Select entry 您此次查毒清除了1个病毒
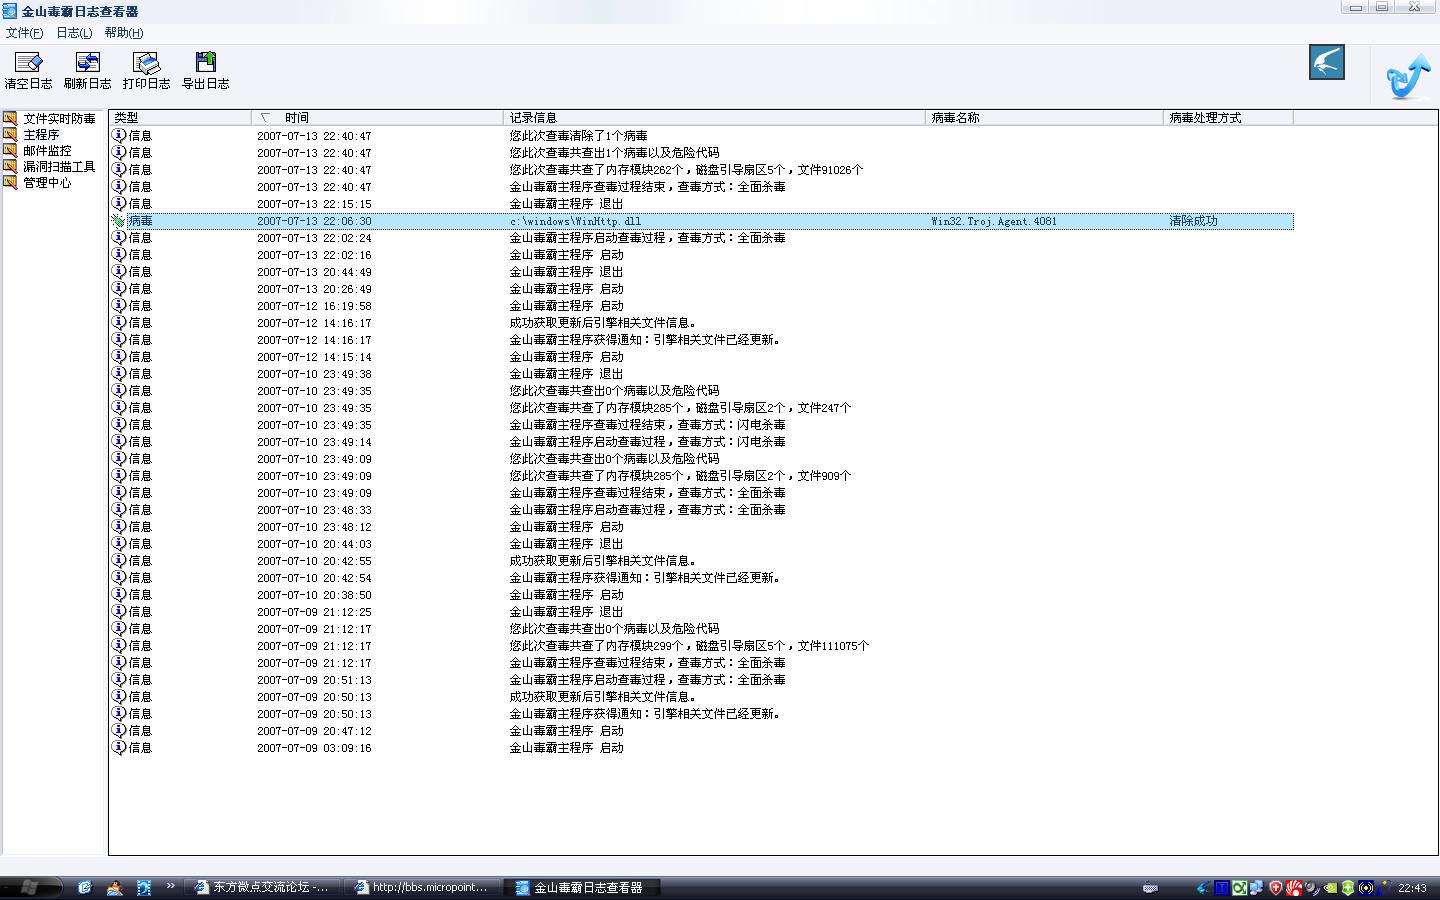Image resolution: width=1440 pixels, height=900 pixels. 578,136
